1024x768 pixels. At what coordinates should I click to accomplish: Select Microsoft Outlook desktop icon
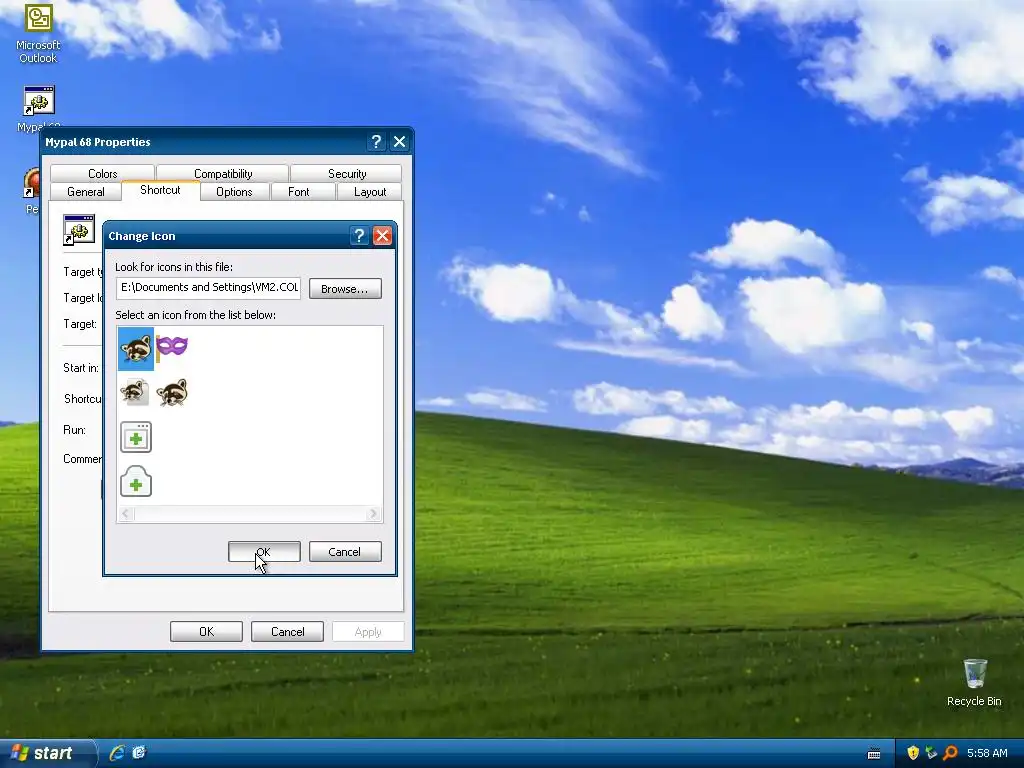tap(38, 33)
